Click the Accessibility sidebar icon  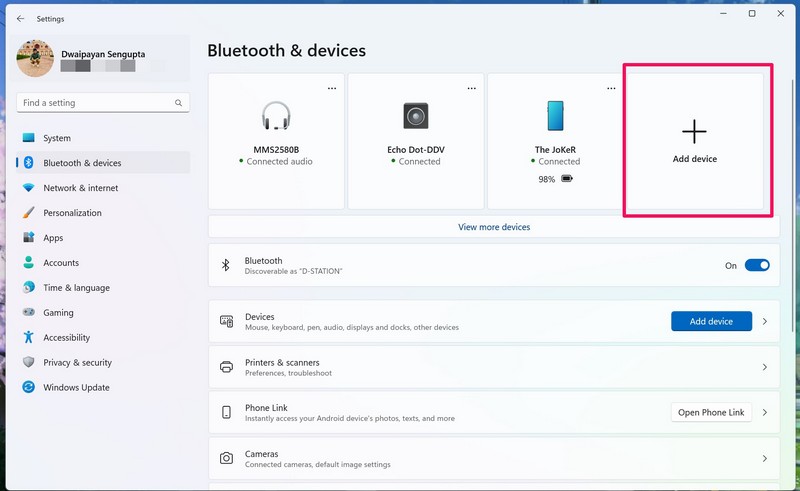(29, 337)
